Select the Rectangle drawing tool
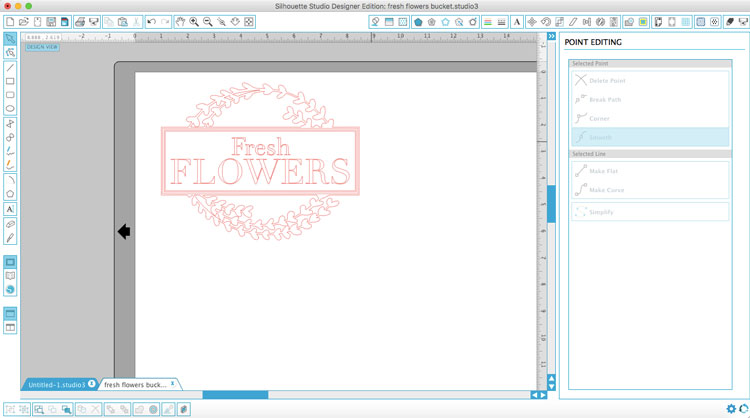Screen dimensions: 750x418 click(x=10, y=81)
